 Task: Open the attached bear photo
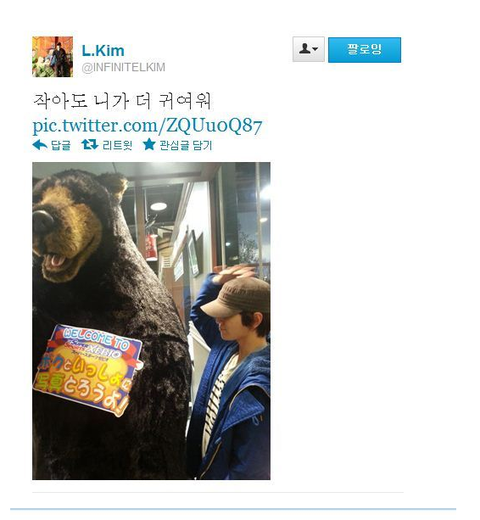pyautogui.click(x=151, y=321)
